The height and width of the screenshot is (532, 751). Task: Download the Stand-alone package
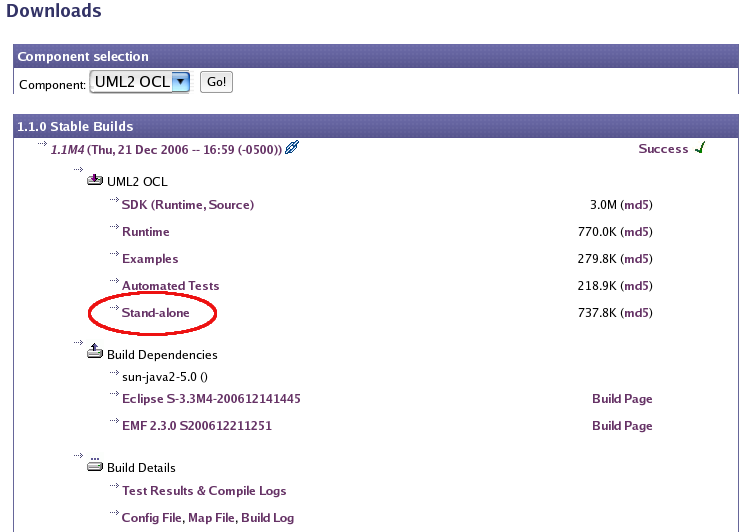[x=156, y=313]
